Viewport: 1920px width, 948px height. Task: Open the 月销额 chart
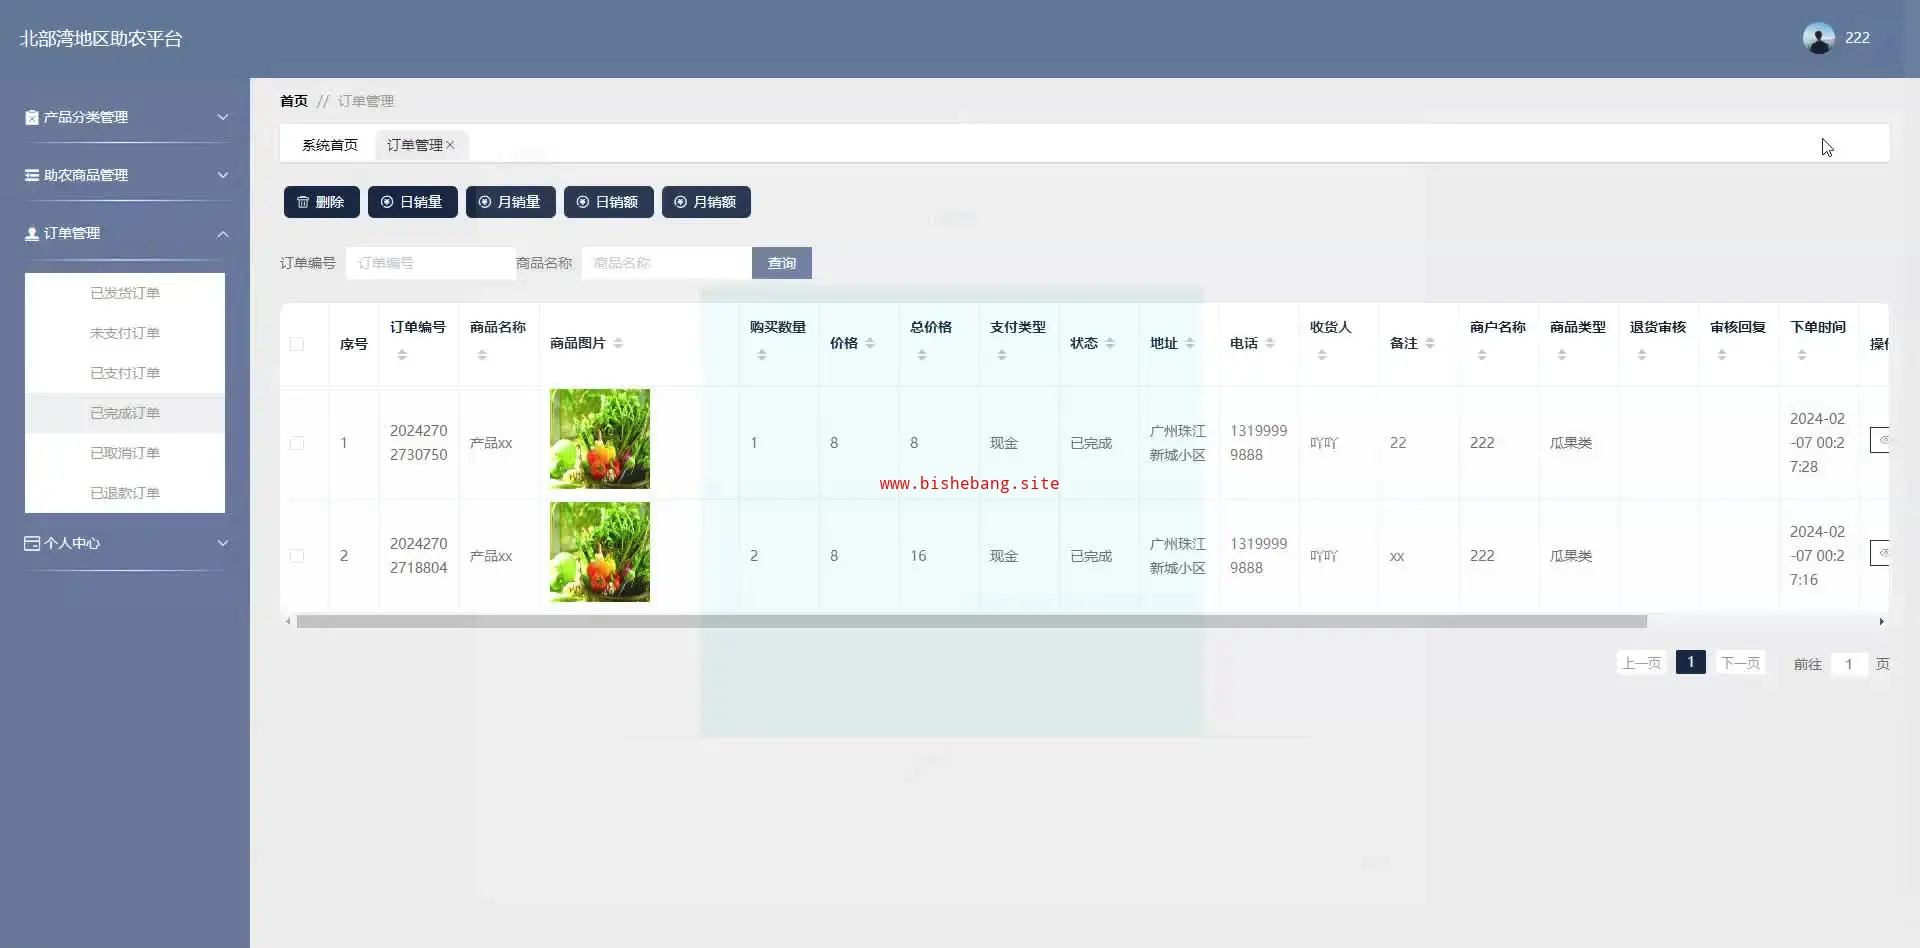(706, 202)
